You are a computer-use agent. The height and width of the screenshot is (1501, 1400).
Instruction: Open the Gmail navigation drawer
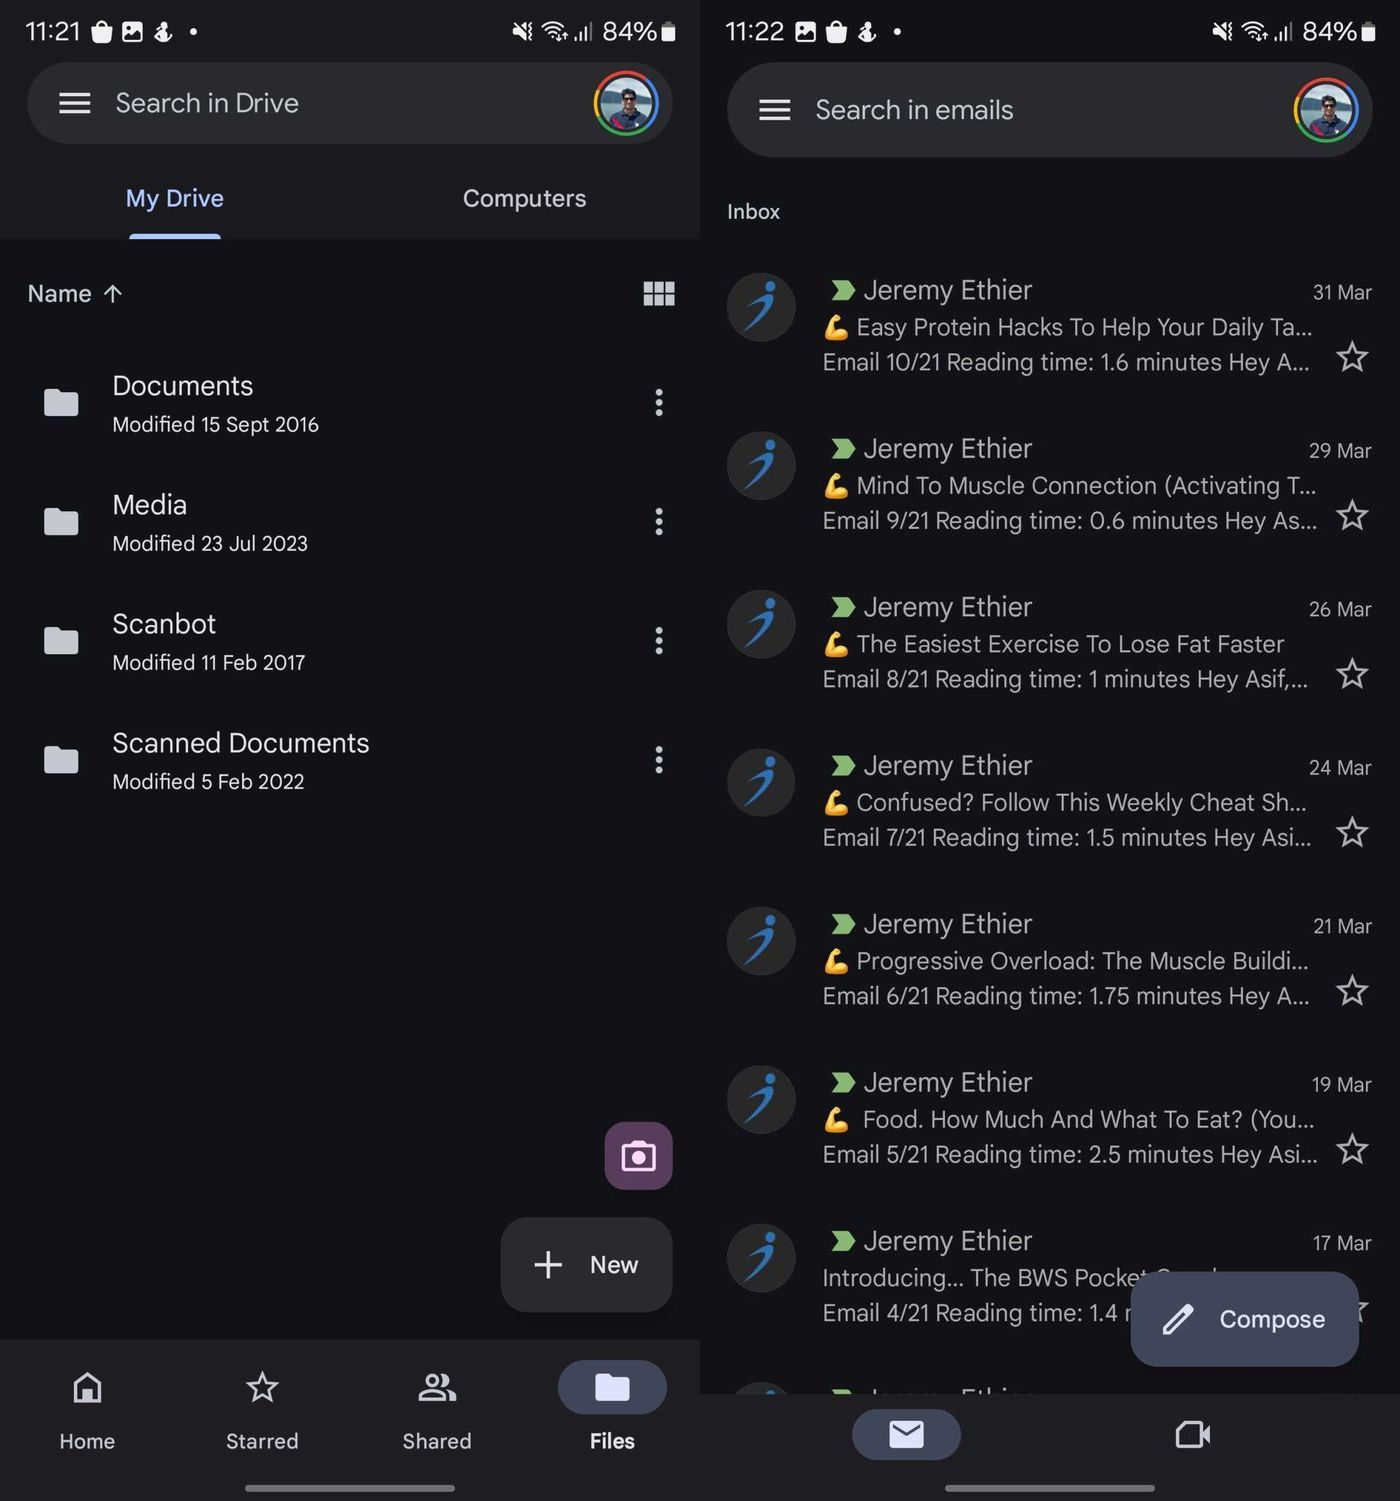(x=774, y=110)
